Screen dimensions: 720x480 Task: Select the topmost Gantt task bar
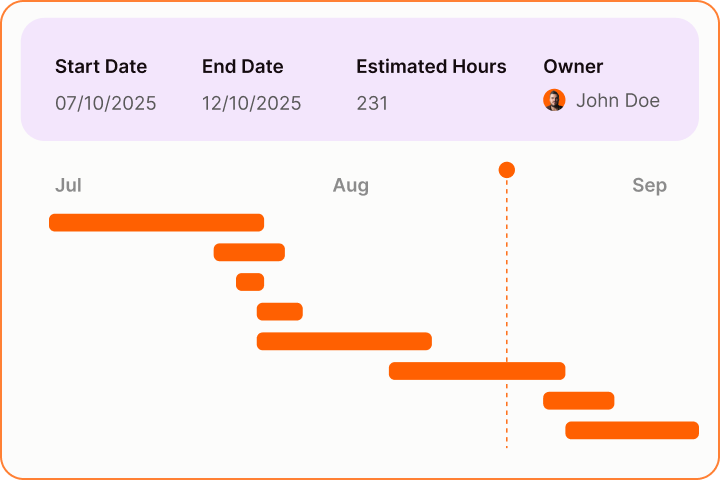point(156,222)
